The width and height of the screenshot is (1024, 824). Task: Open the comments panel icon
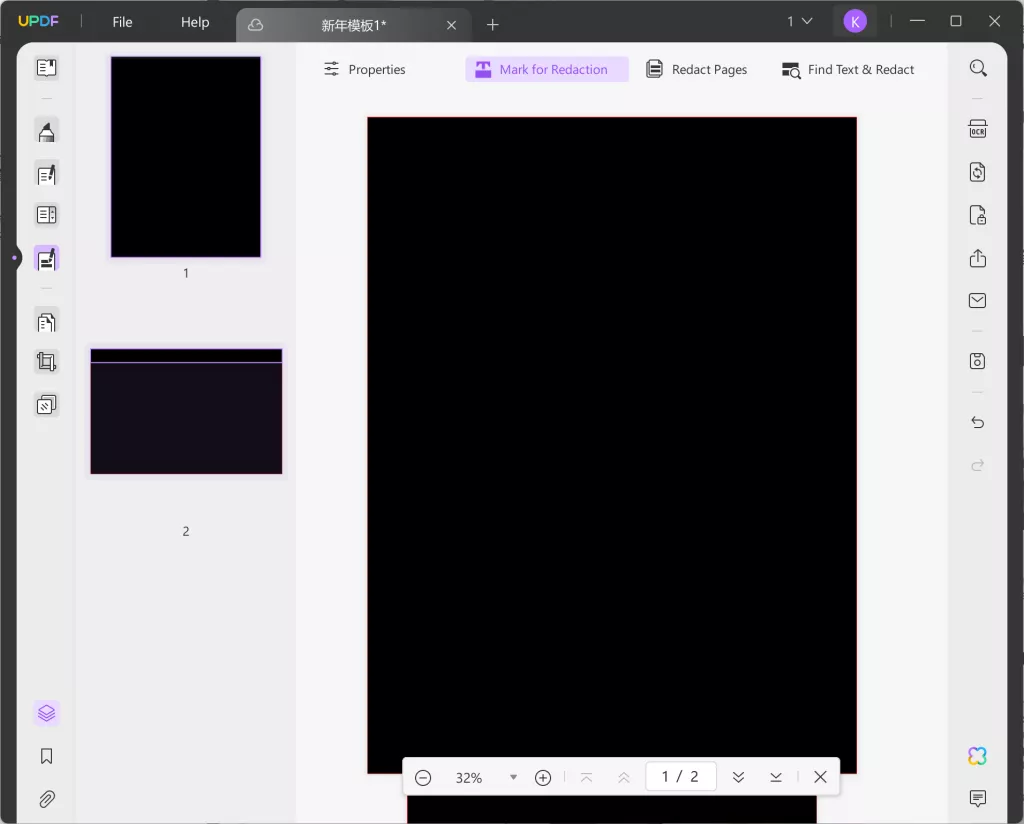(978, 798)
